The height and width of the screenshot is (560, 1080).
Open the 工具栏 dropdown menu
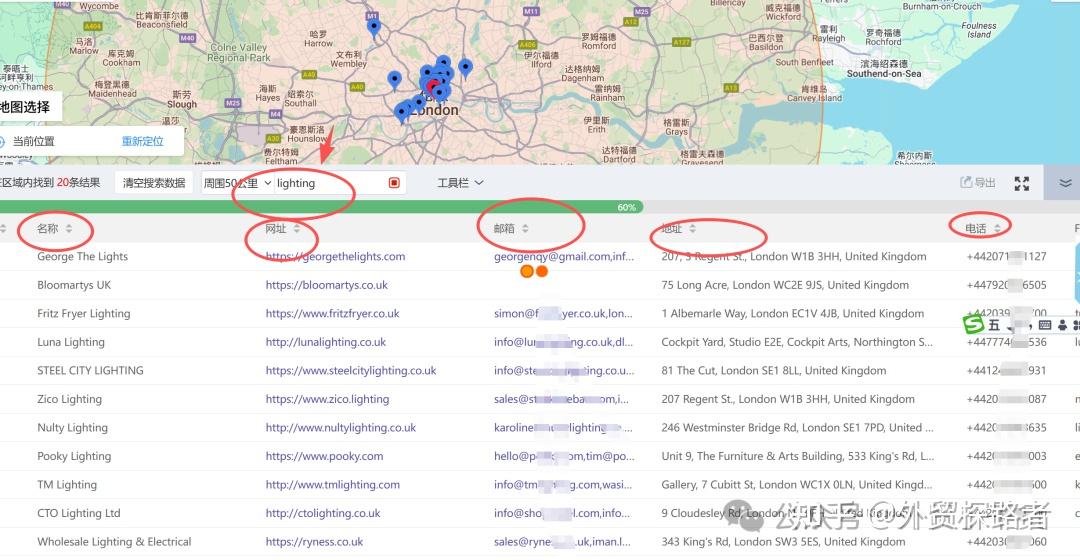(460, 183)
